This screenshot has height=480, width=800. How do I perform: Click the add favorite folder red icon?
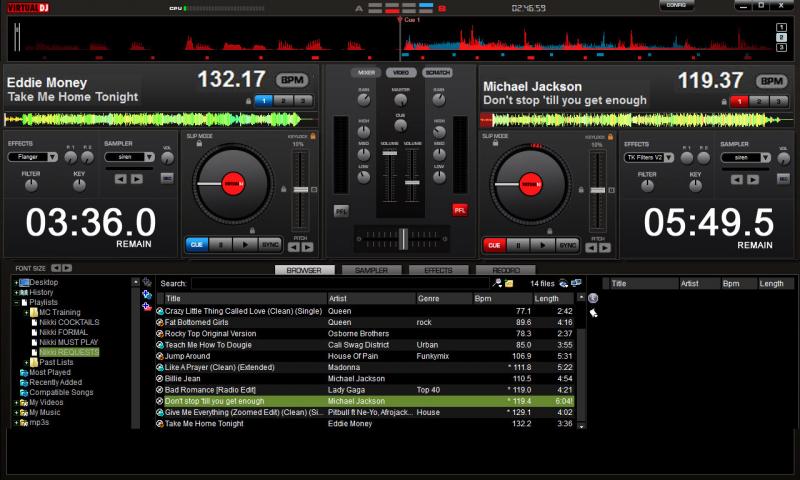tap(147, 307)
